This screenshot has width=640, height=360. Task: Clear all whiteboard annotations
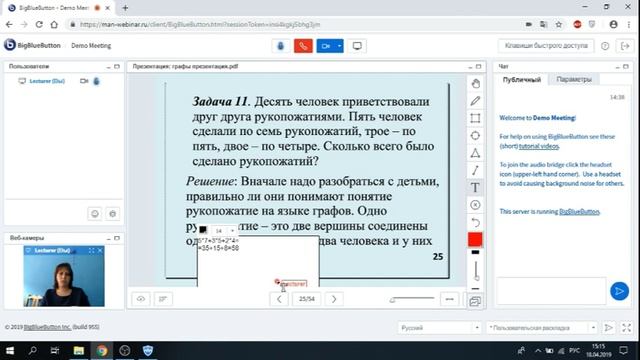coord(475,205)
